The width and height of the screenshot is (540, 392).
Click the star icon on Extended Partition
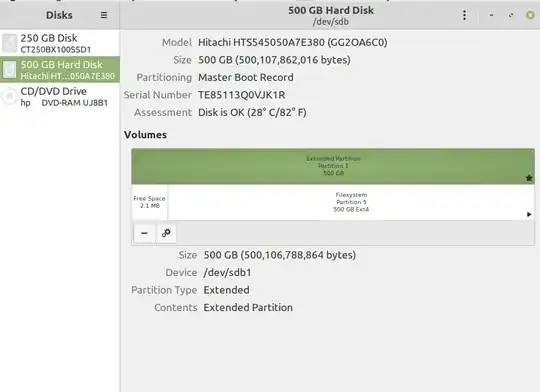(x=529, y=178)
